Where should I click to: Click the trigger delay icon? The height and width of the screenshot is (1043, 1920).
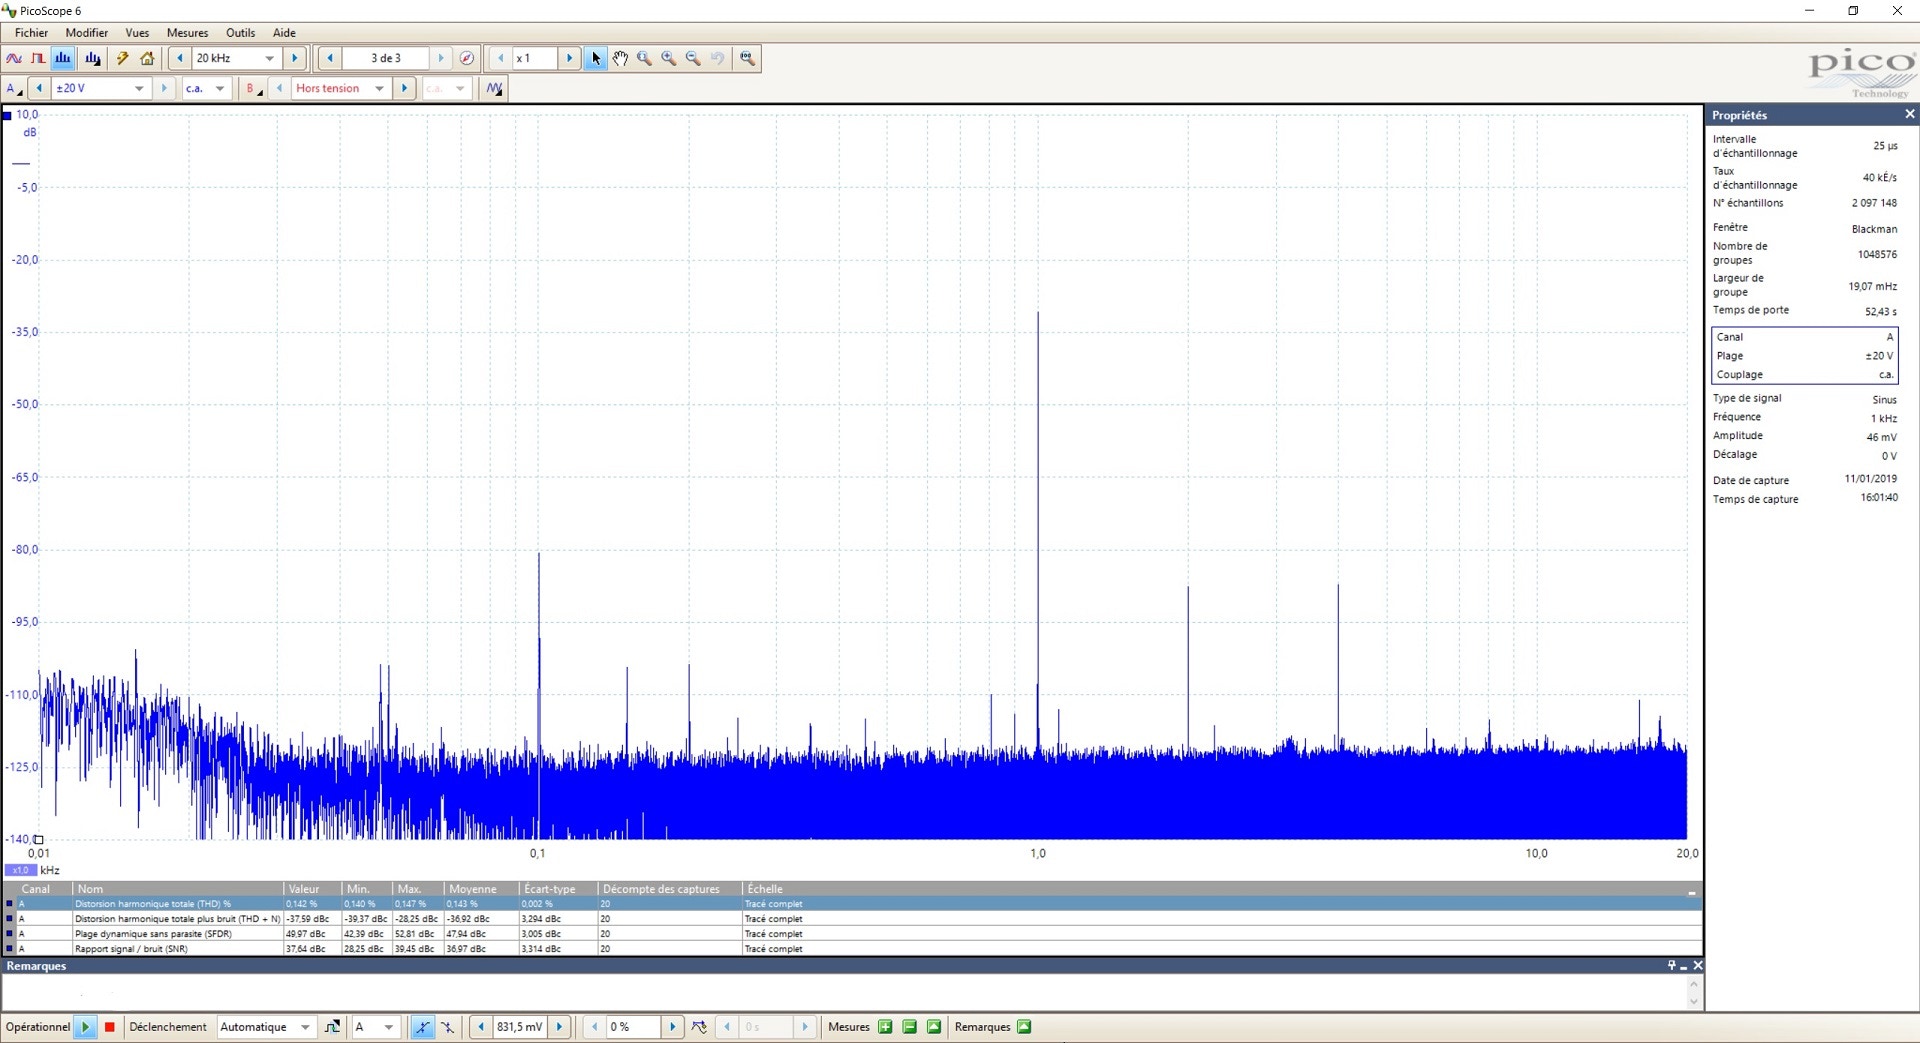[699, 1027]
